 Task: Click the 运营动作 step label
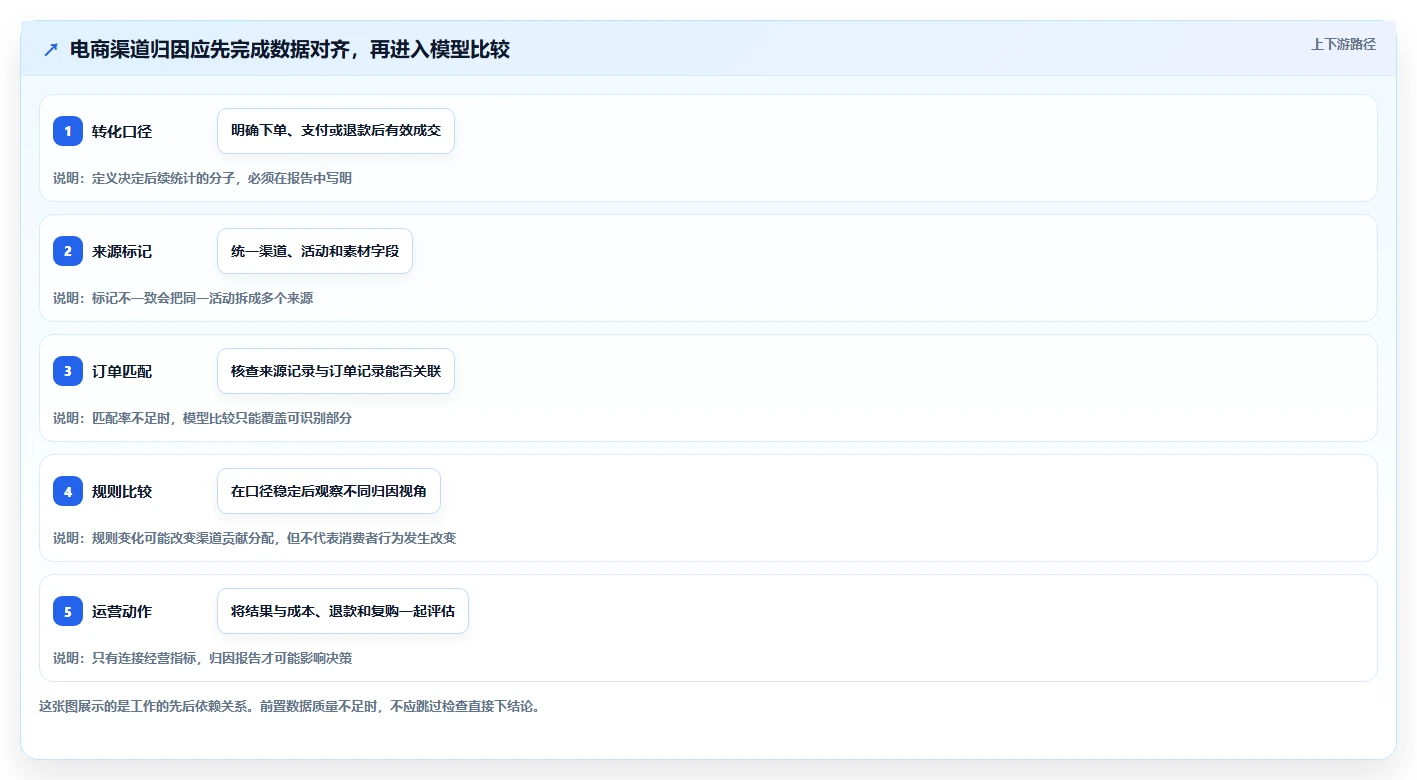click(122, 611)
